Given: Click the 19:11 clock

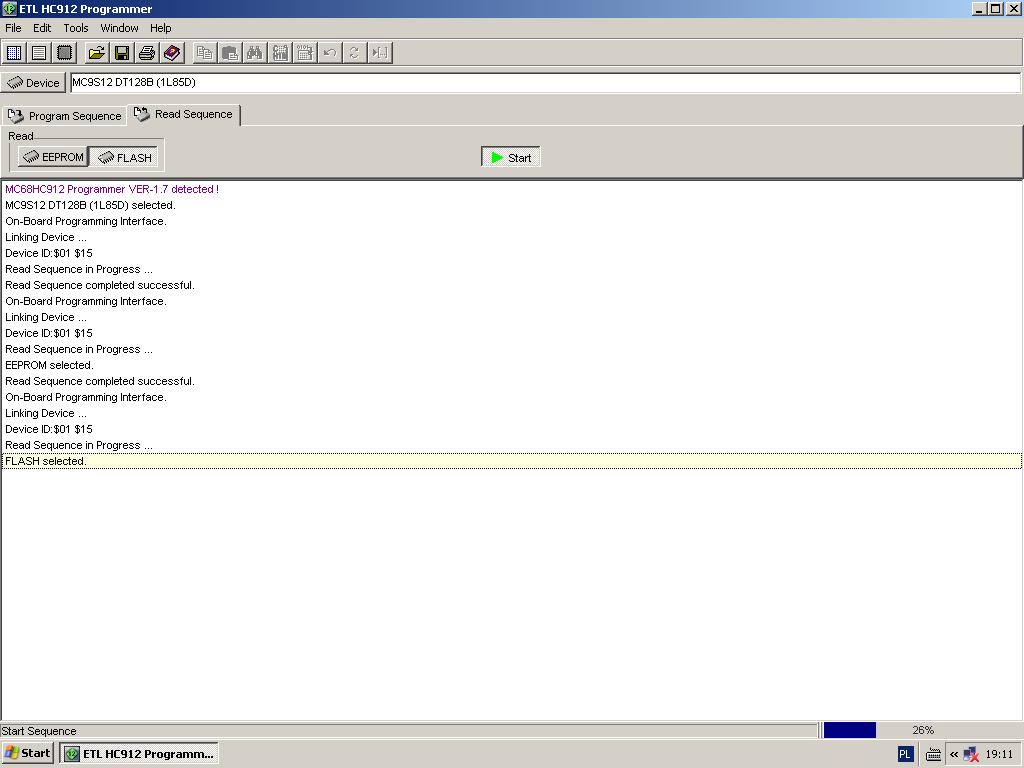Looking at the screenshot, I should (999, 754).
